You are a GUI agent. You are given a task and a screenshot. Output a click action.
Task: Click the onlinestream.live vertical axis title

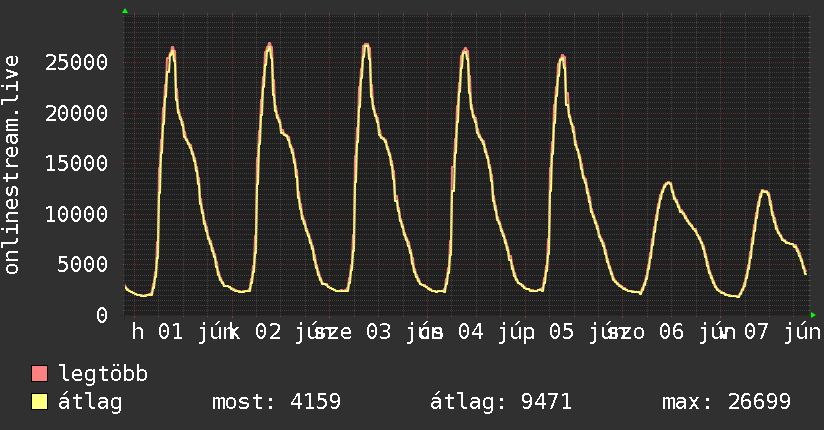coord(12,165)
